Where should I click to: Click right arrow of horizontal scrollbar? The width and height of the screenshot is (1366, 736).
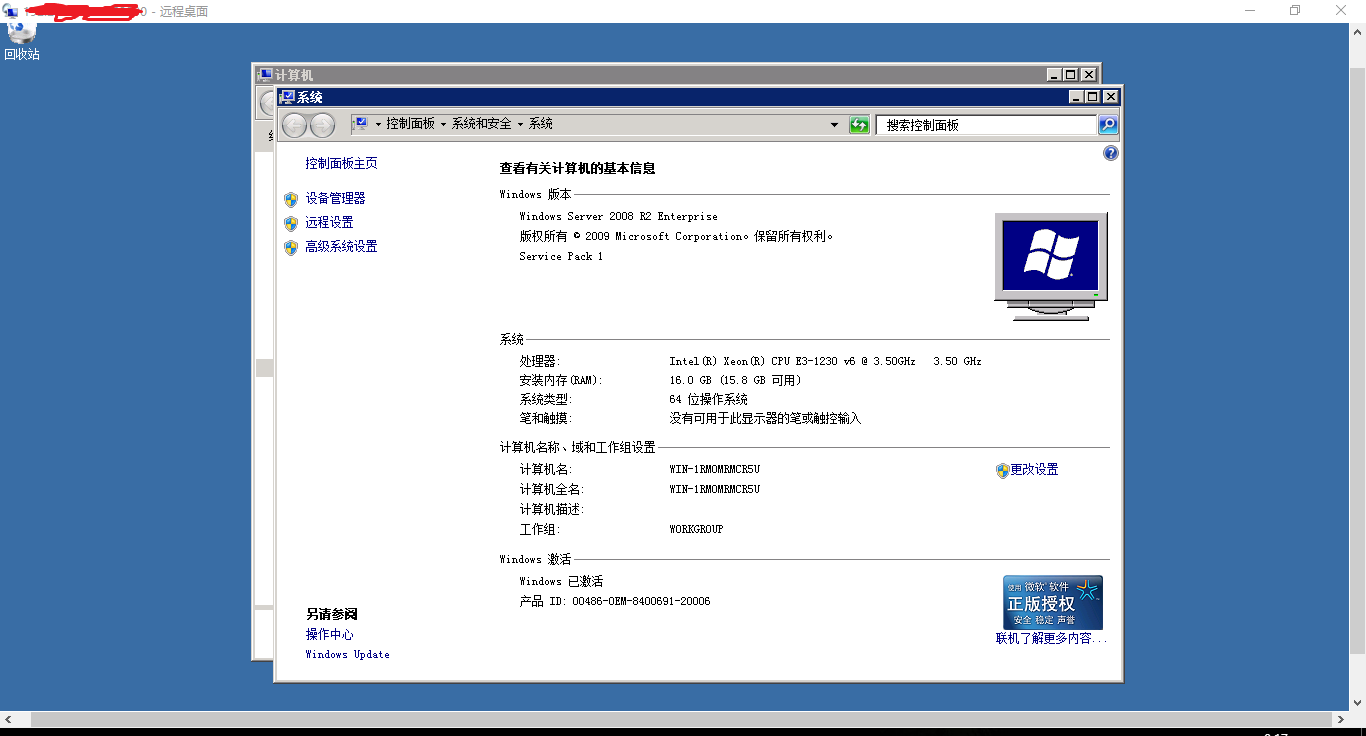tap(1341, 720)
